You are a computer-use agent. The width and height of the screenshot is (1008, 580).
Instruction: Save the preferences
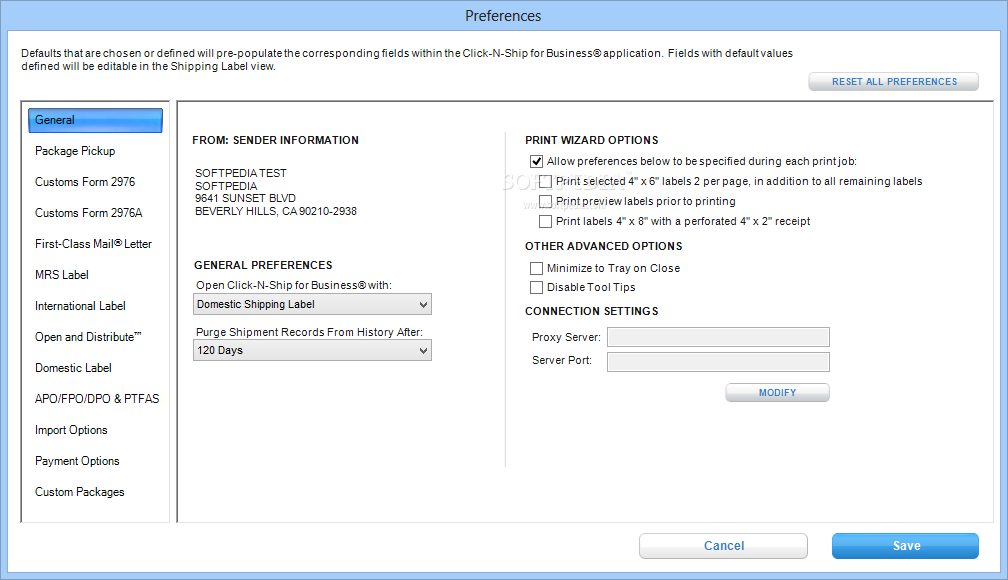click(905, 546)
